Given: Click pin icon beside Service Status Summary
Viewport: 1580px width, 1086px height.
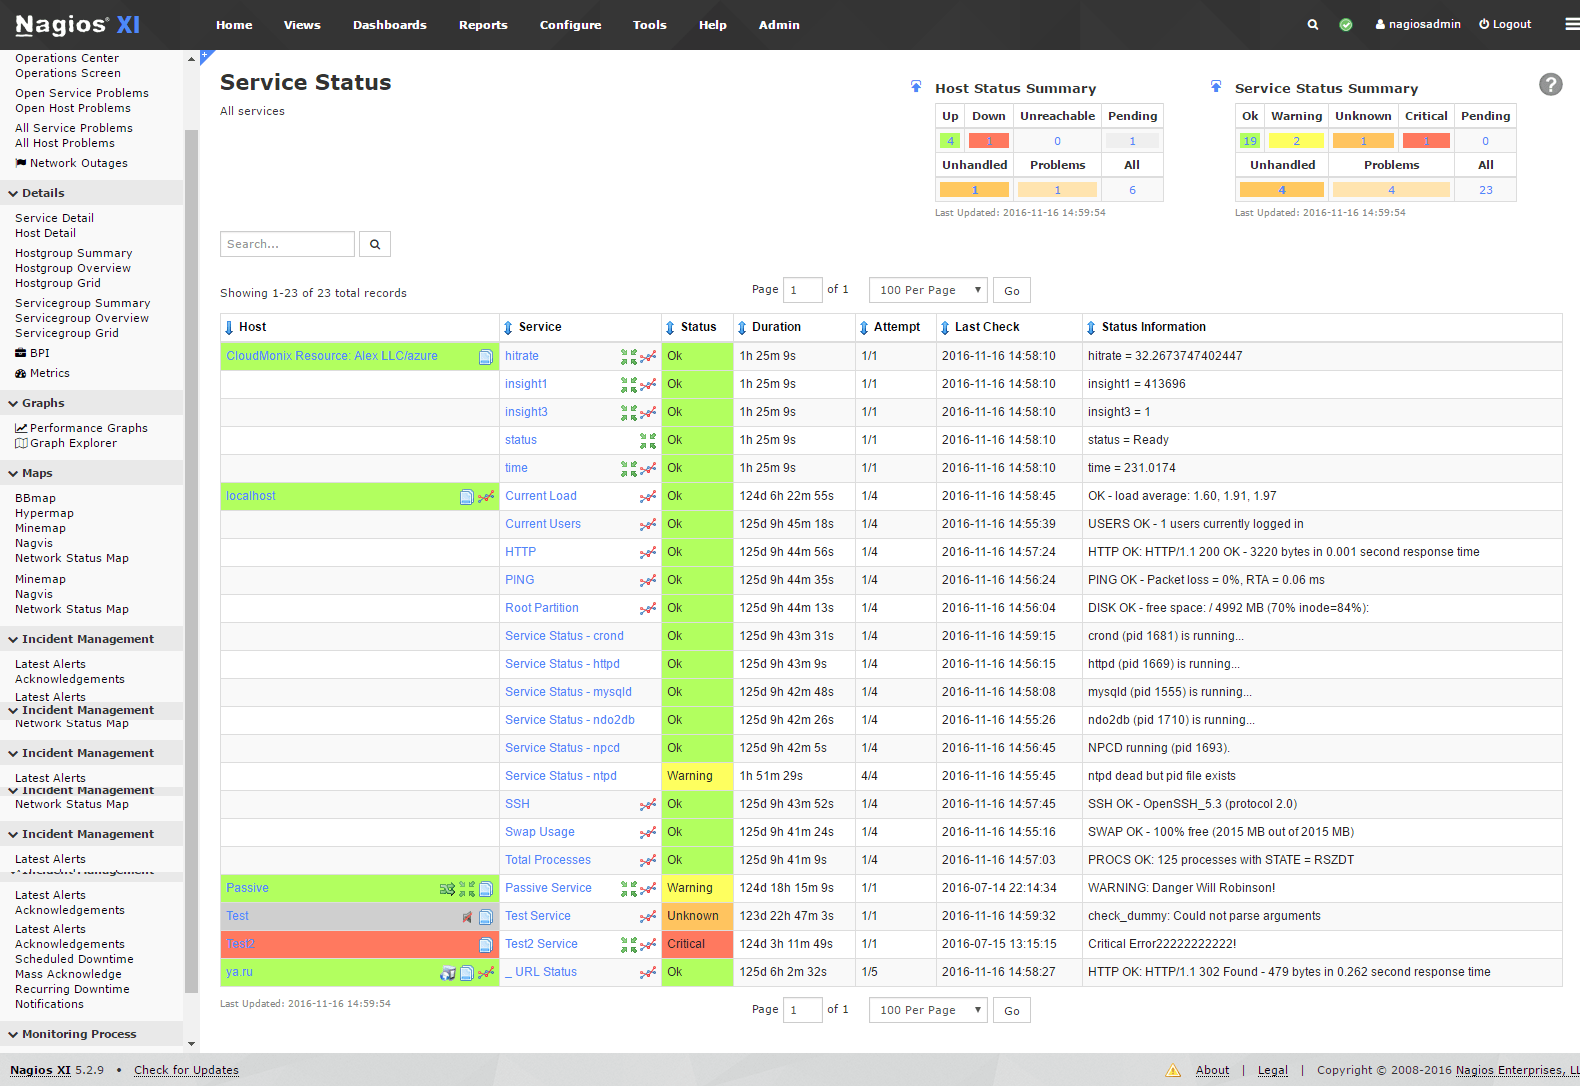Looking at the screenshot, I should pos(1216,87).
